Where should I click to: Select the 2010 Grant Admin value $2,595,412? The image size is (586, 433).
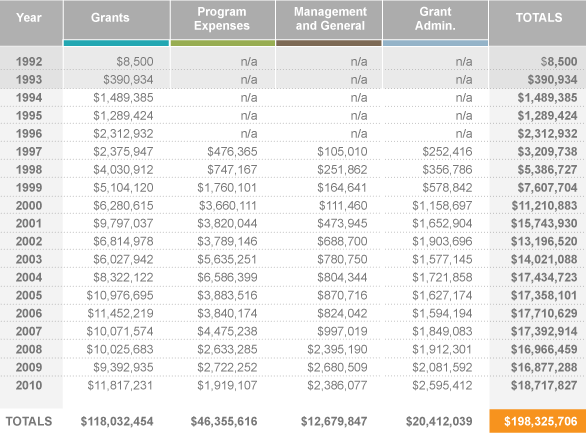coord(442,385)
